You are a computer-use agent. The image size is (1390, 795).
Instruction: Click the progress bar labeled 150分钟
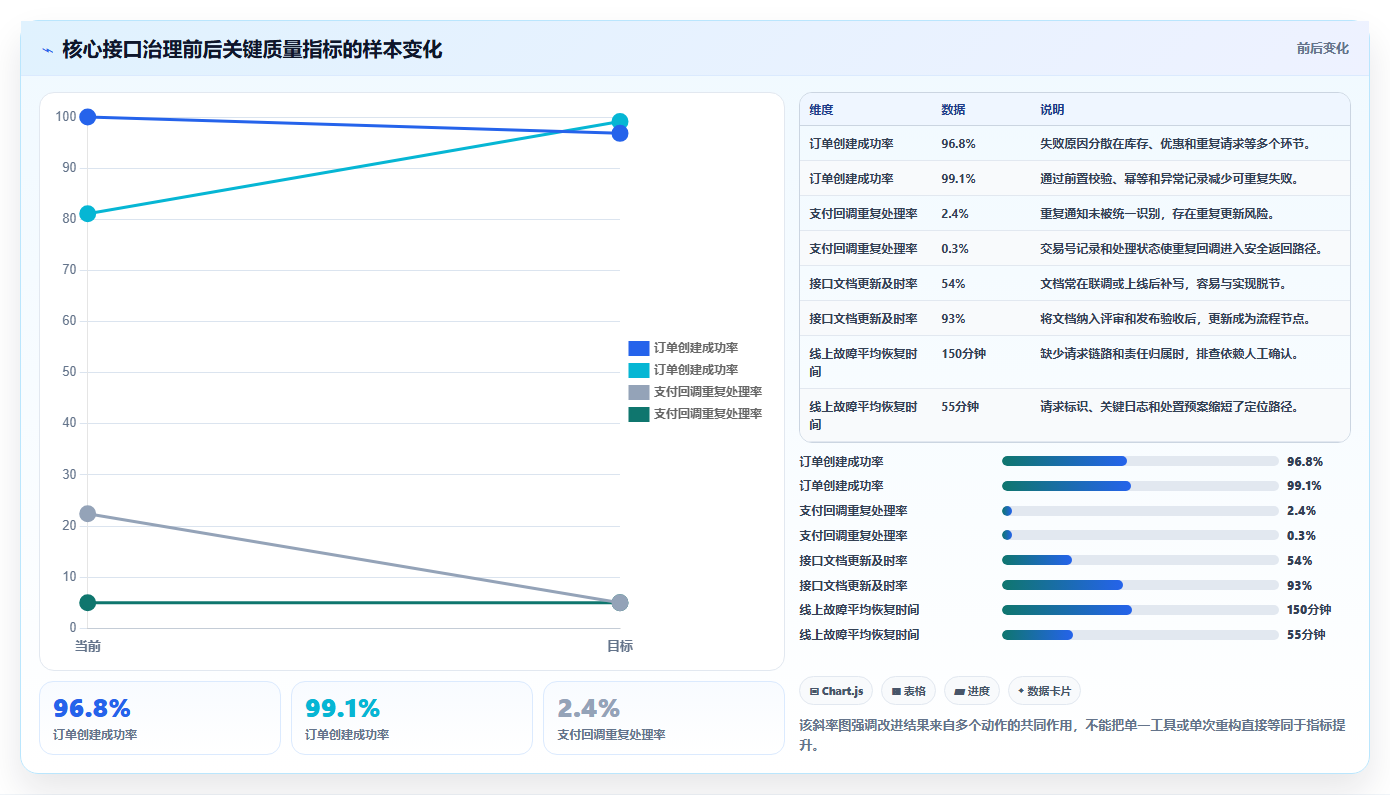coord(1140,610)
